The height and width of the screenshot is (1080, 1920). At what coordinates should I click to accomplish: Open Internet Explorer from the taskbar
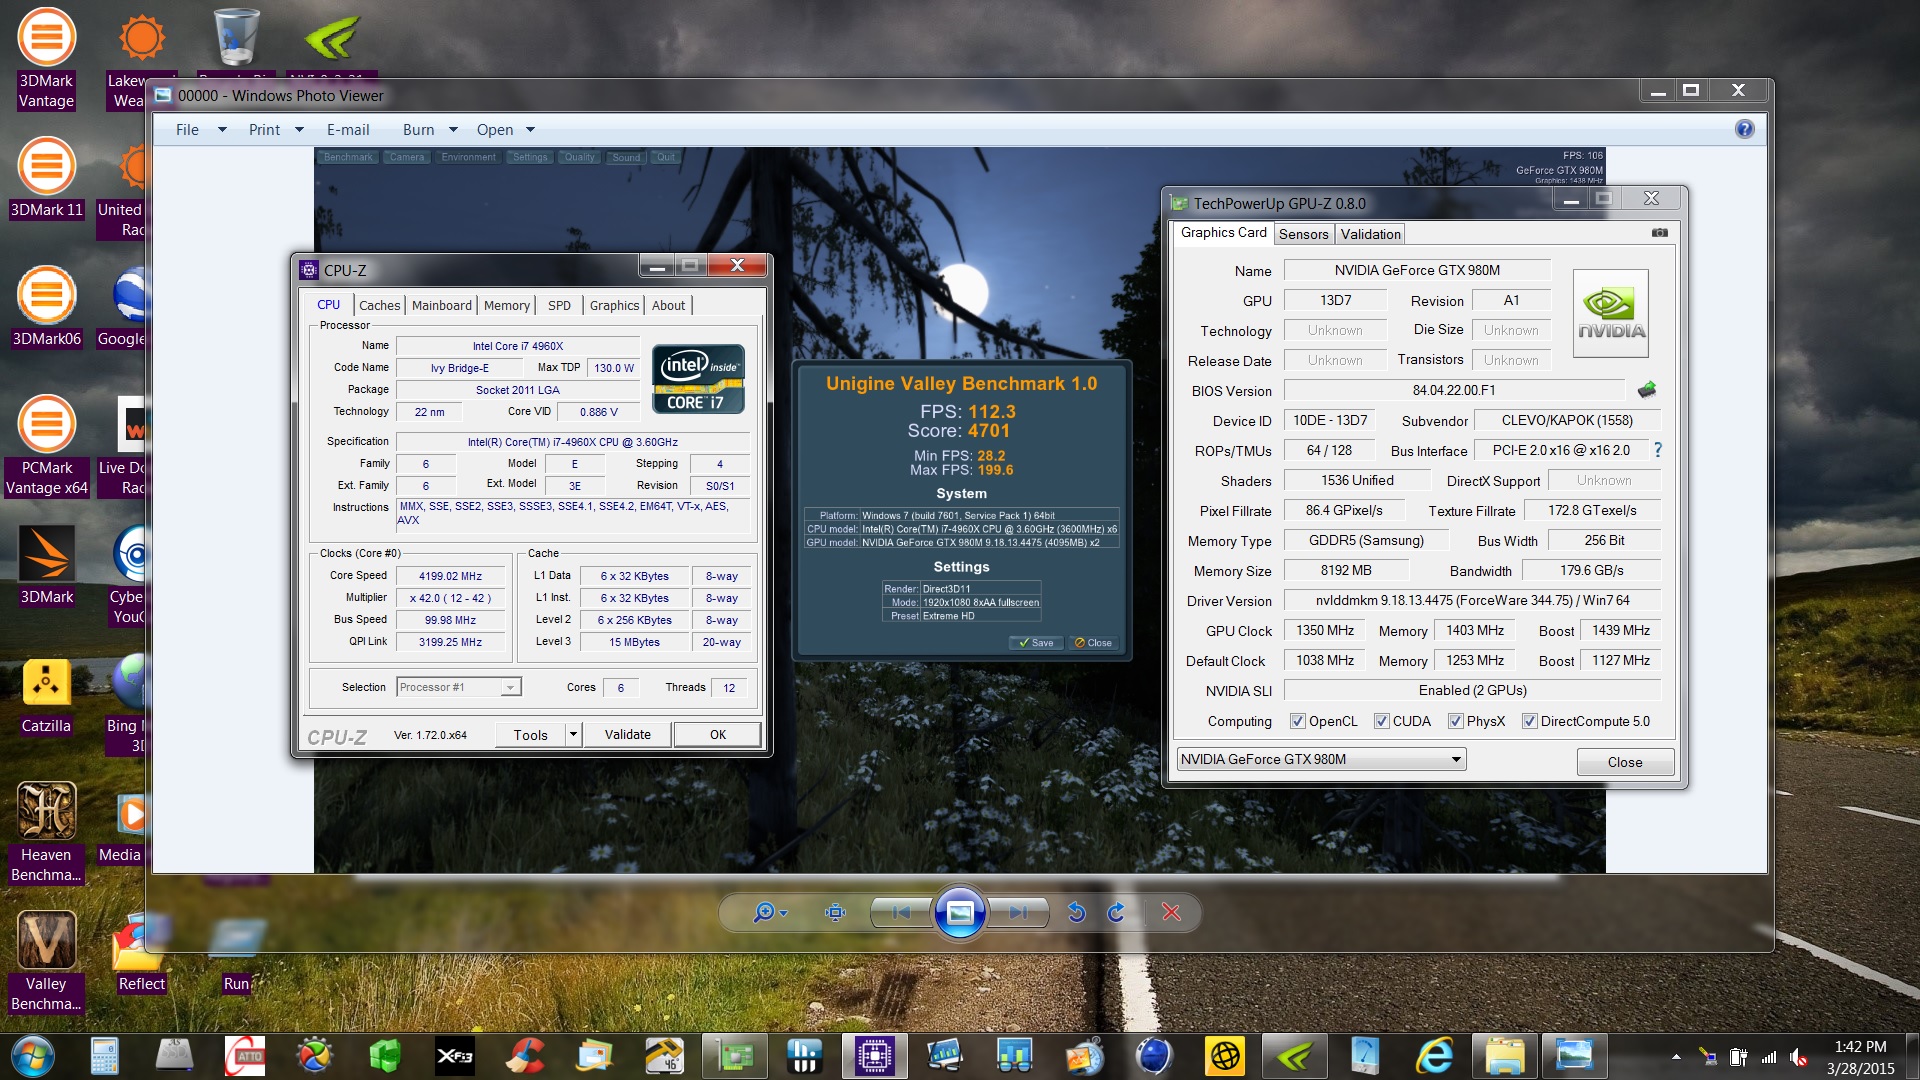(x=1435, y=1056)
